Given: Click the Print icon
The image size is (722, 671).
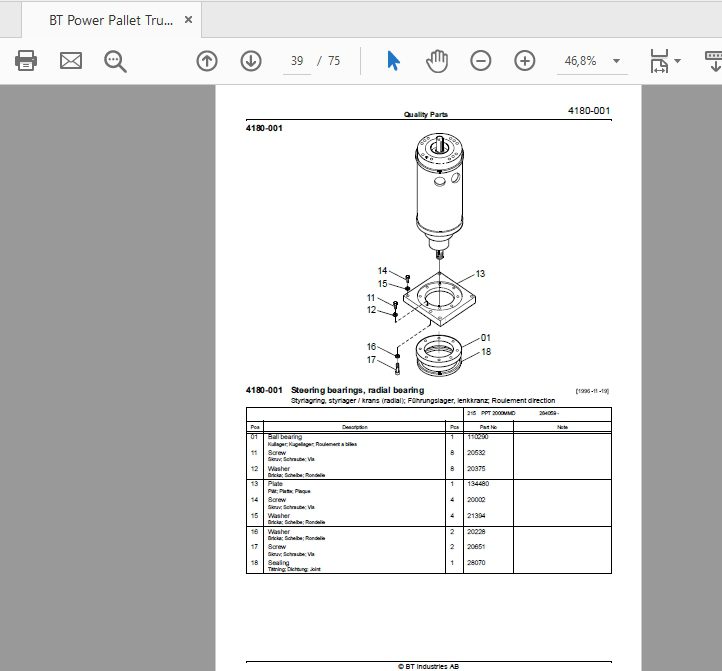Looking at the screenshot, I should (26, 61).
